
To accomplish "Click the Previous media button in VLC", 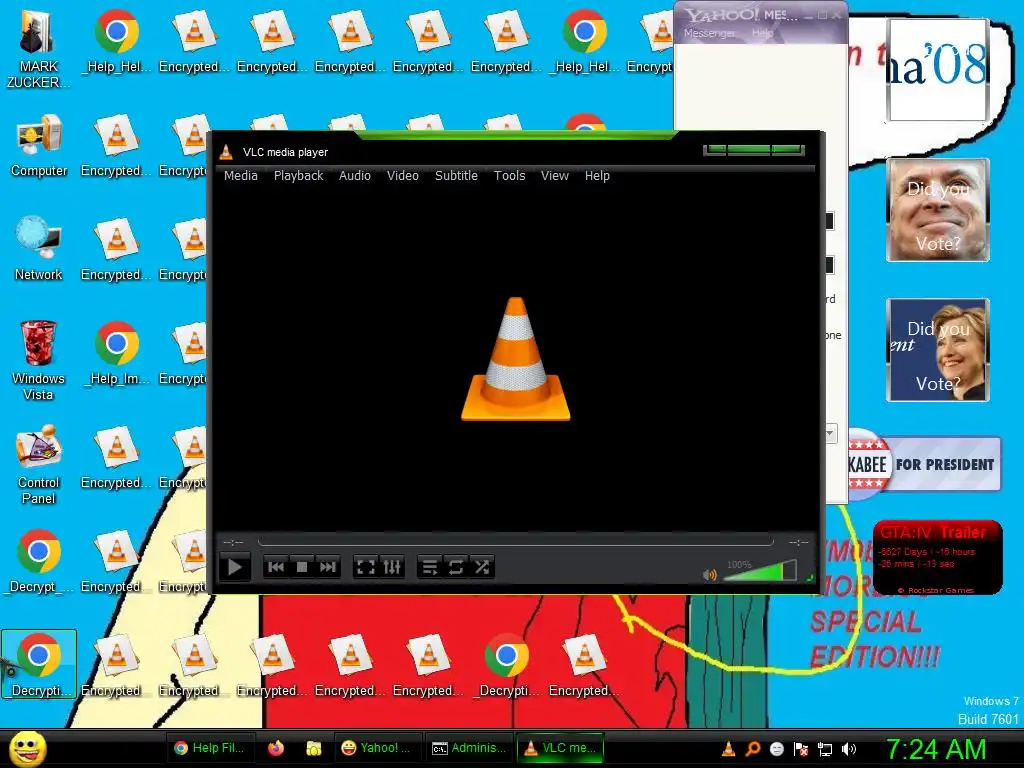I will 276,567.
